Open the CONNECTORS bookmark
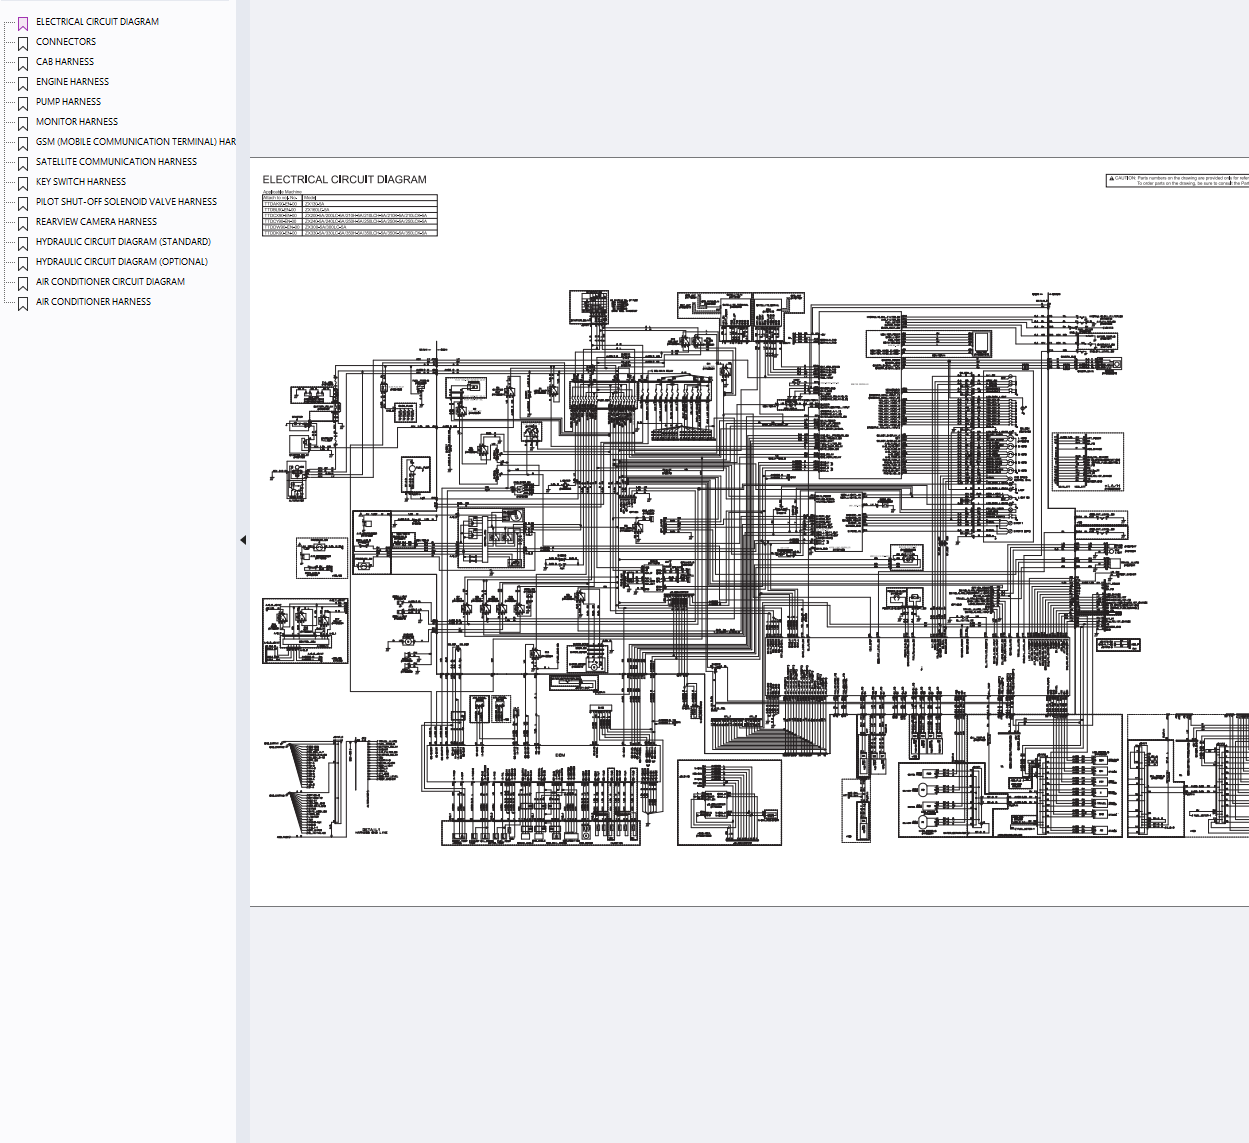Viewport: 1249px width, 1143px height. tap(66, 42)
